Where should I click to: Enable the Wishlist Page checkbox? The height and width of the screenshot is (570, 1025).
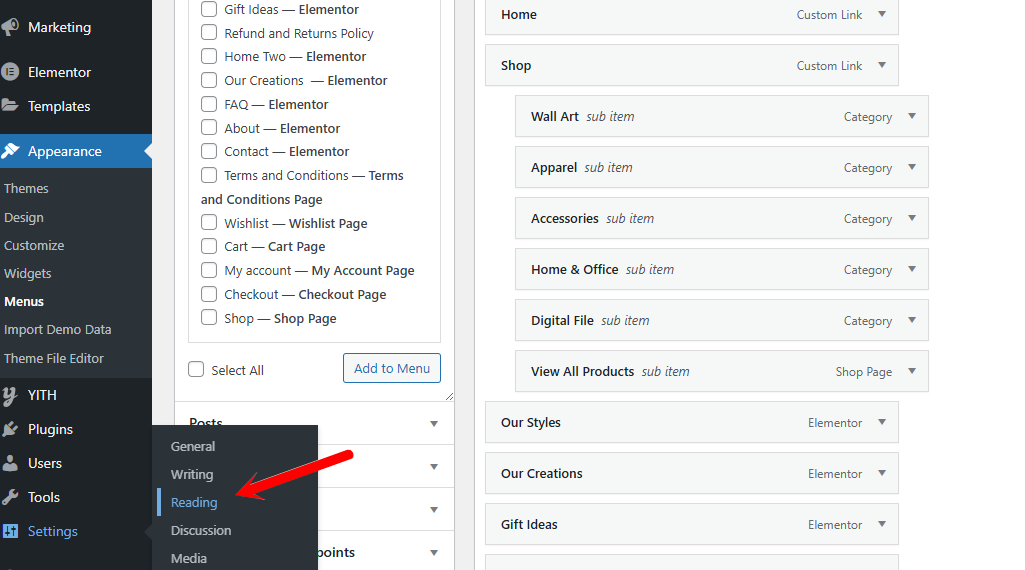209,223
